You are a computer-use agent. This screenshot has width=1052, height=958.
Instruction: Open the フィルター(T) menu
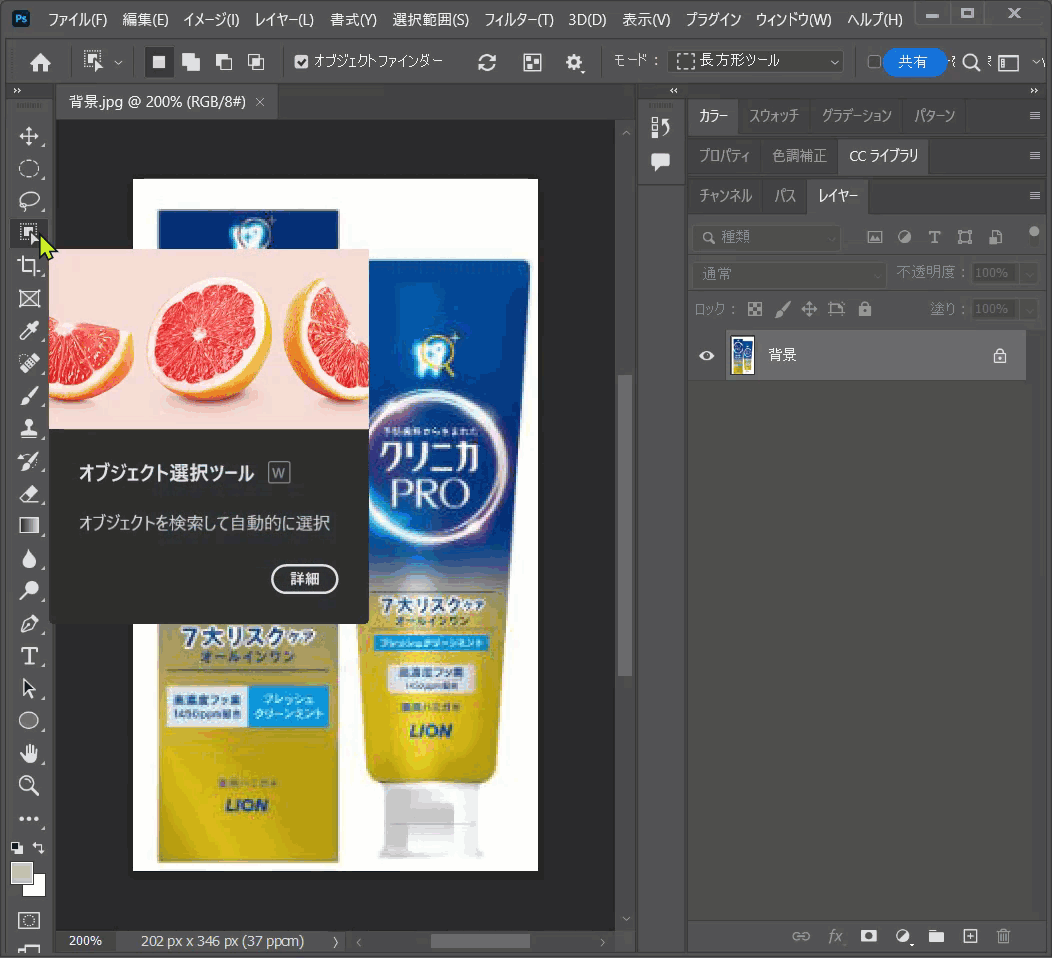point(519,19)
